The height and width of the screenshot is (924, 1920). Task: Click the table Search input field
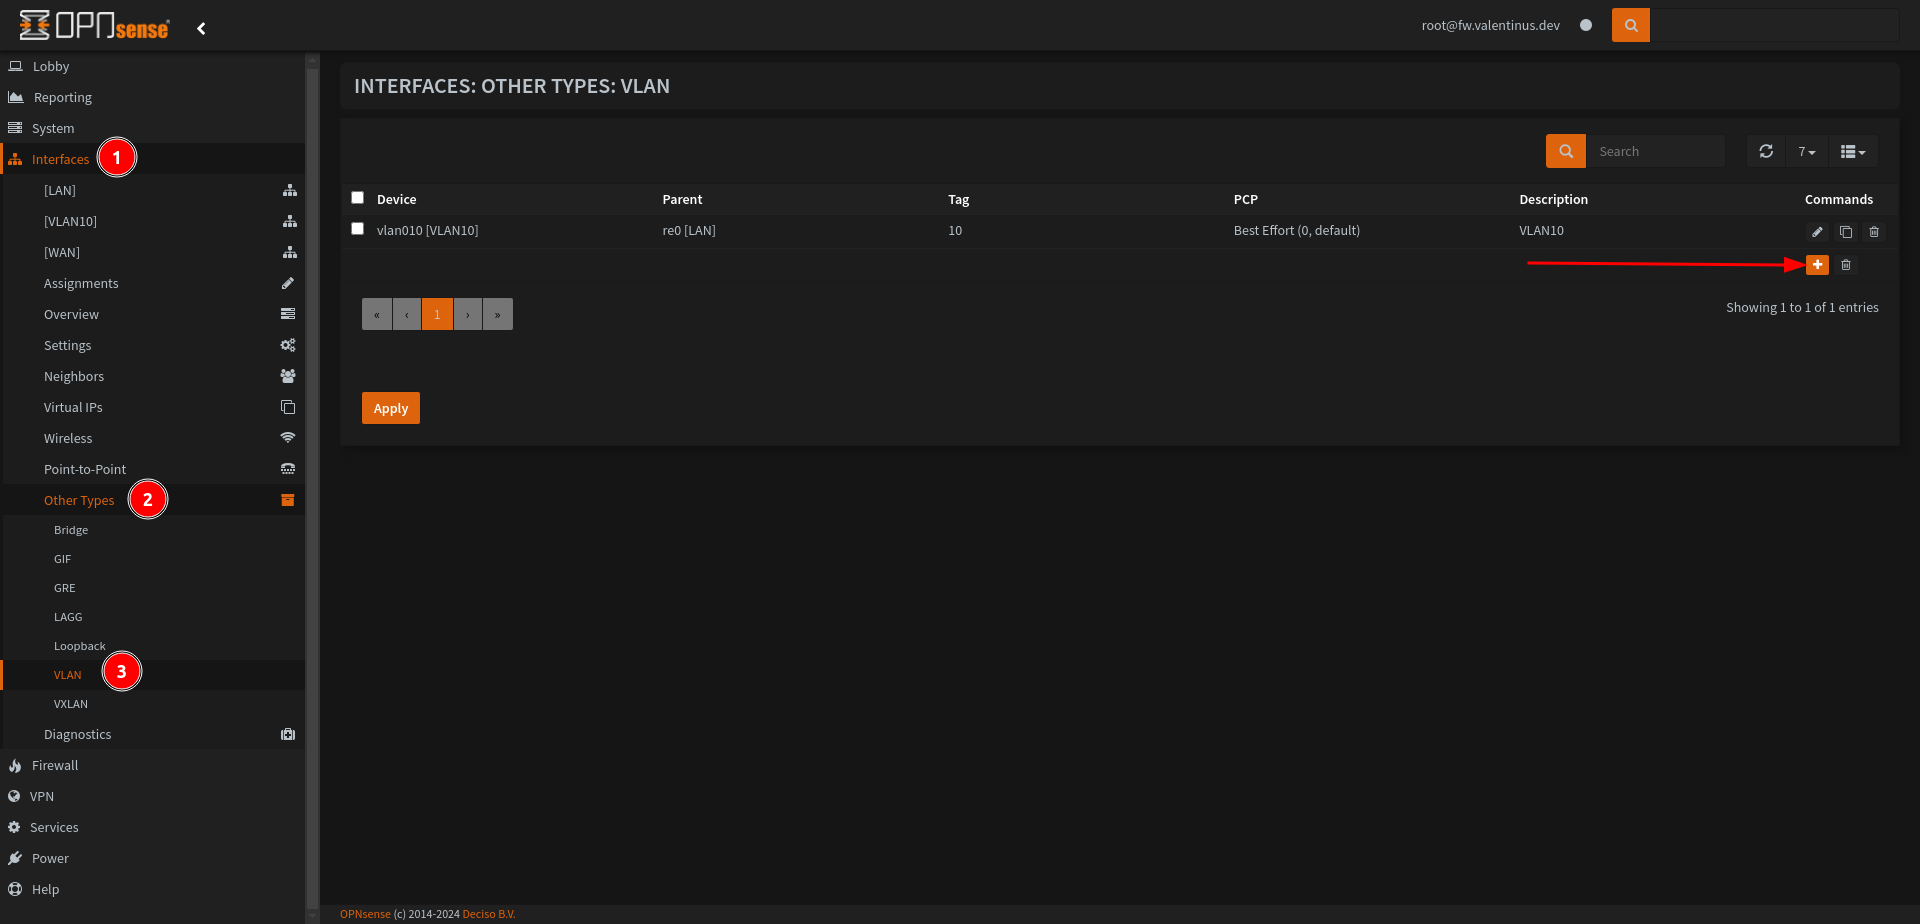pos(1655,151)
